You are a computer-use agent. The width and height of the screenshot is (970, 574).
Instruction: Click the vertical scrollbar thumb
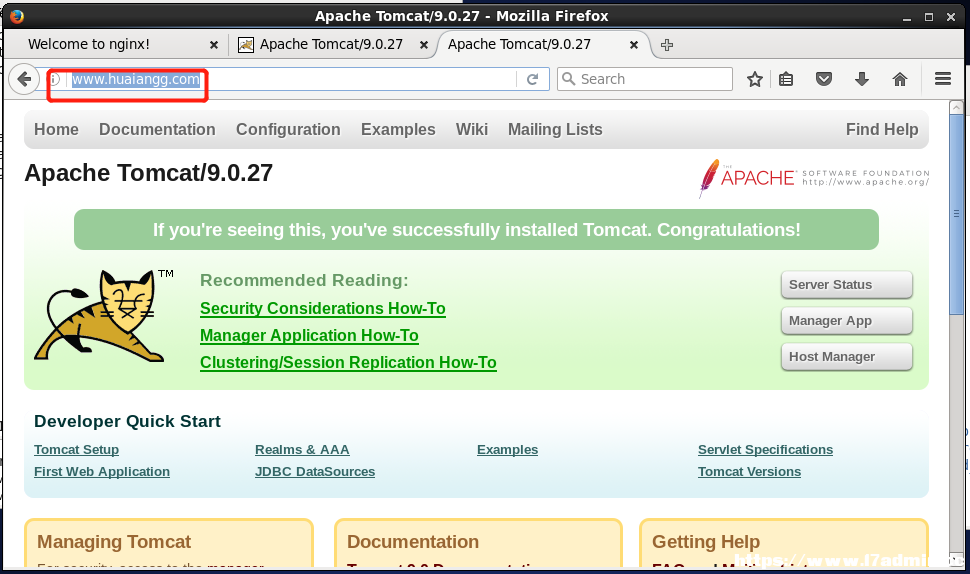tap(956, 215)
